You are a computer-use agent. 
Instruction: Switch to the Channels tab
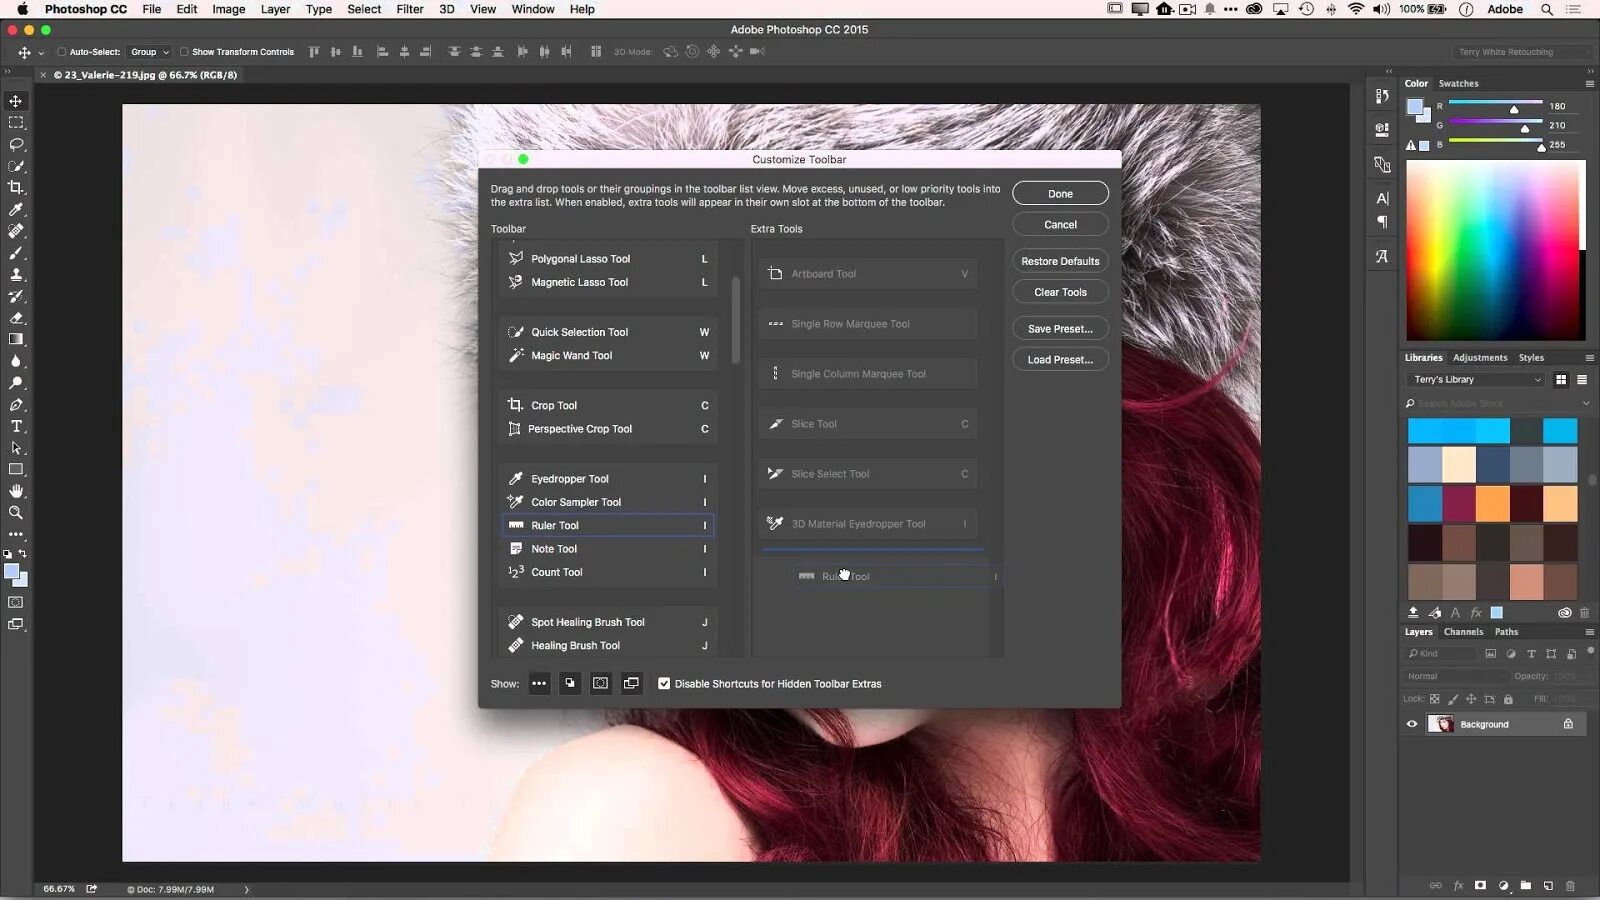click(x=1464, y=632)
